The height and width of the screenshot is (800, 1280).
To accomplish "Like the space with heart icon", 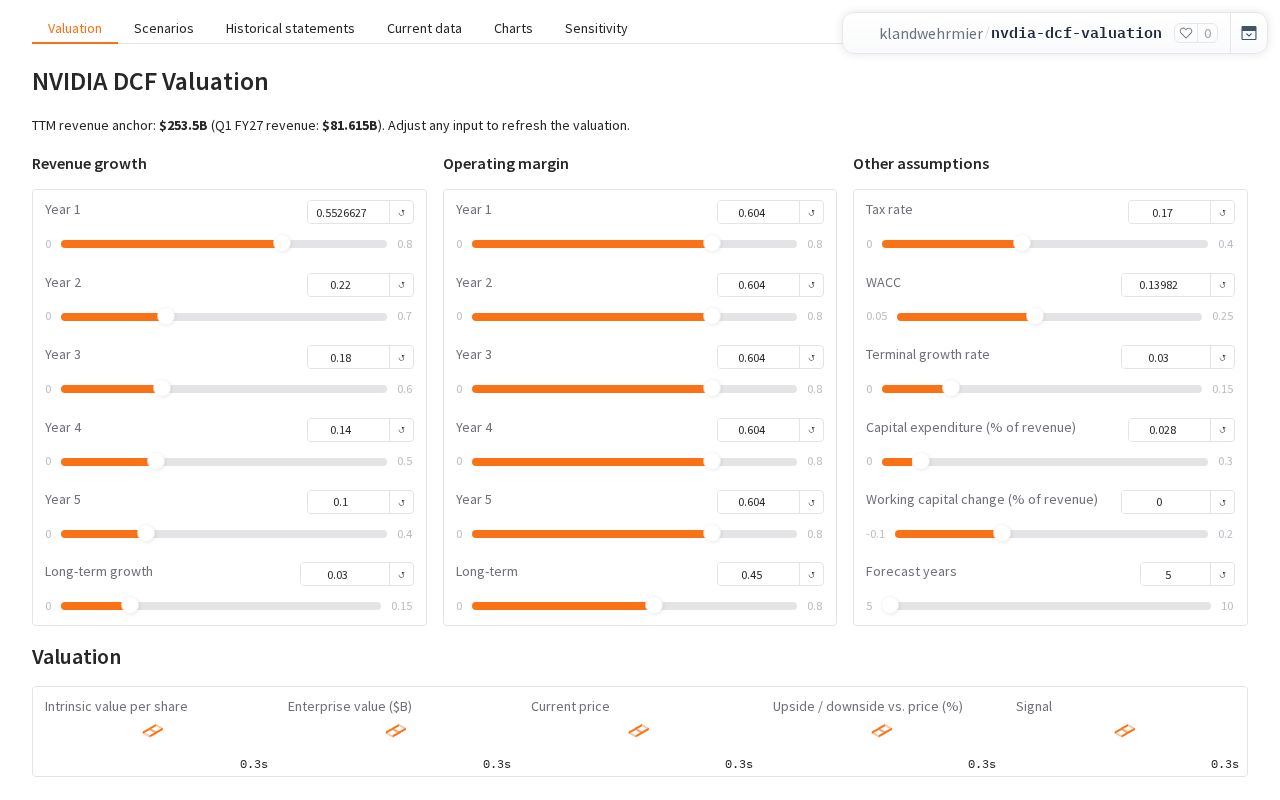I will [x=1186, y=33].
